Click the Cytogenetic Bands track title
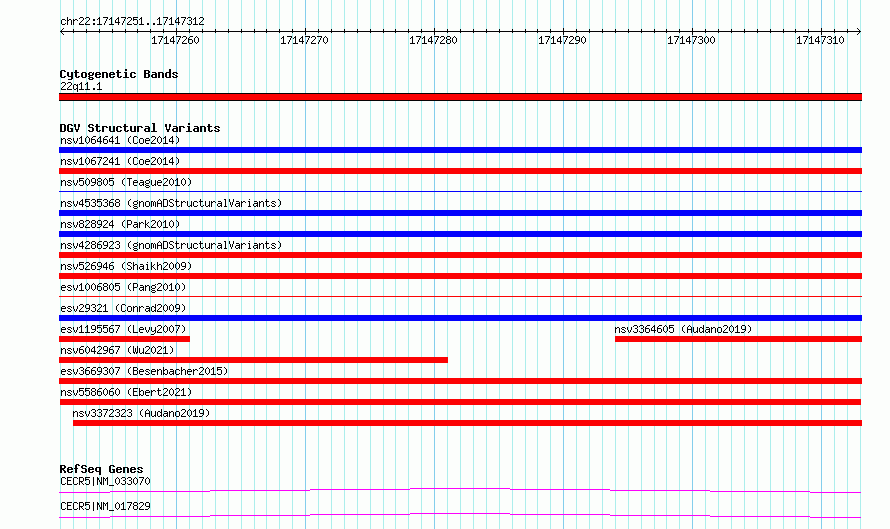Image resolution: width=890 pixels, height=529 pixels. click(x=119, y=74)
